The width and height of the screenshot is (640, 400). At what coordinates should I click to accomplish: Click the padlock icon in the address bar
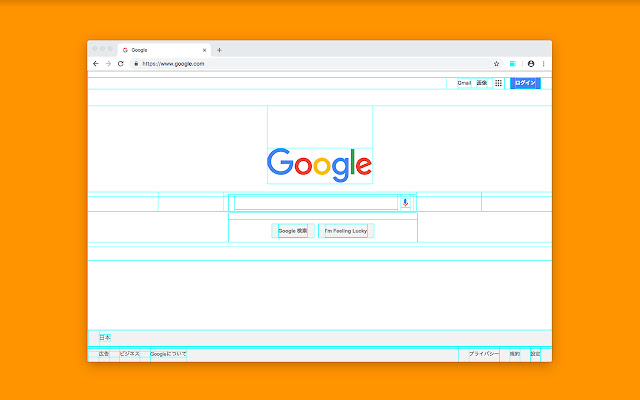click(136, 64)
